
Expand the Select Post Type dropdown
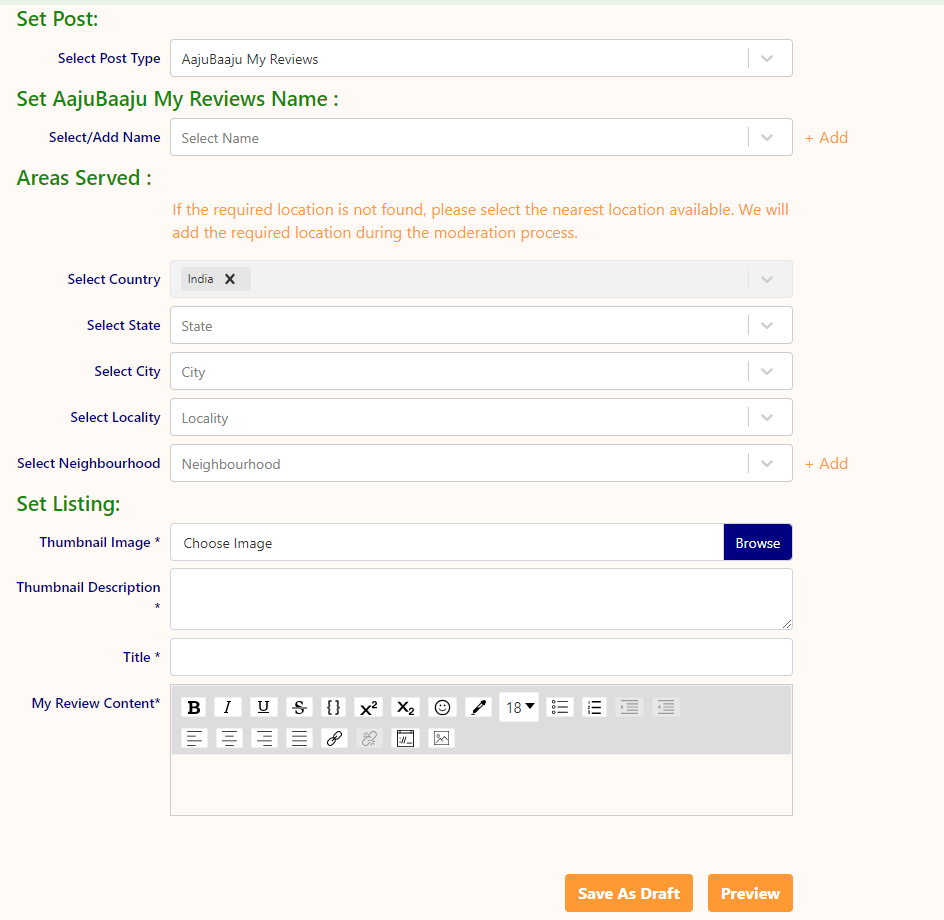click(767, 58)
